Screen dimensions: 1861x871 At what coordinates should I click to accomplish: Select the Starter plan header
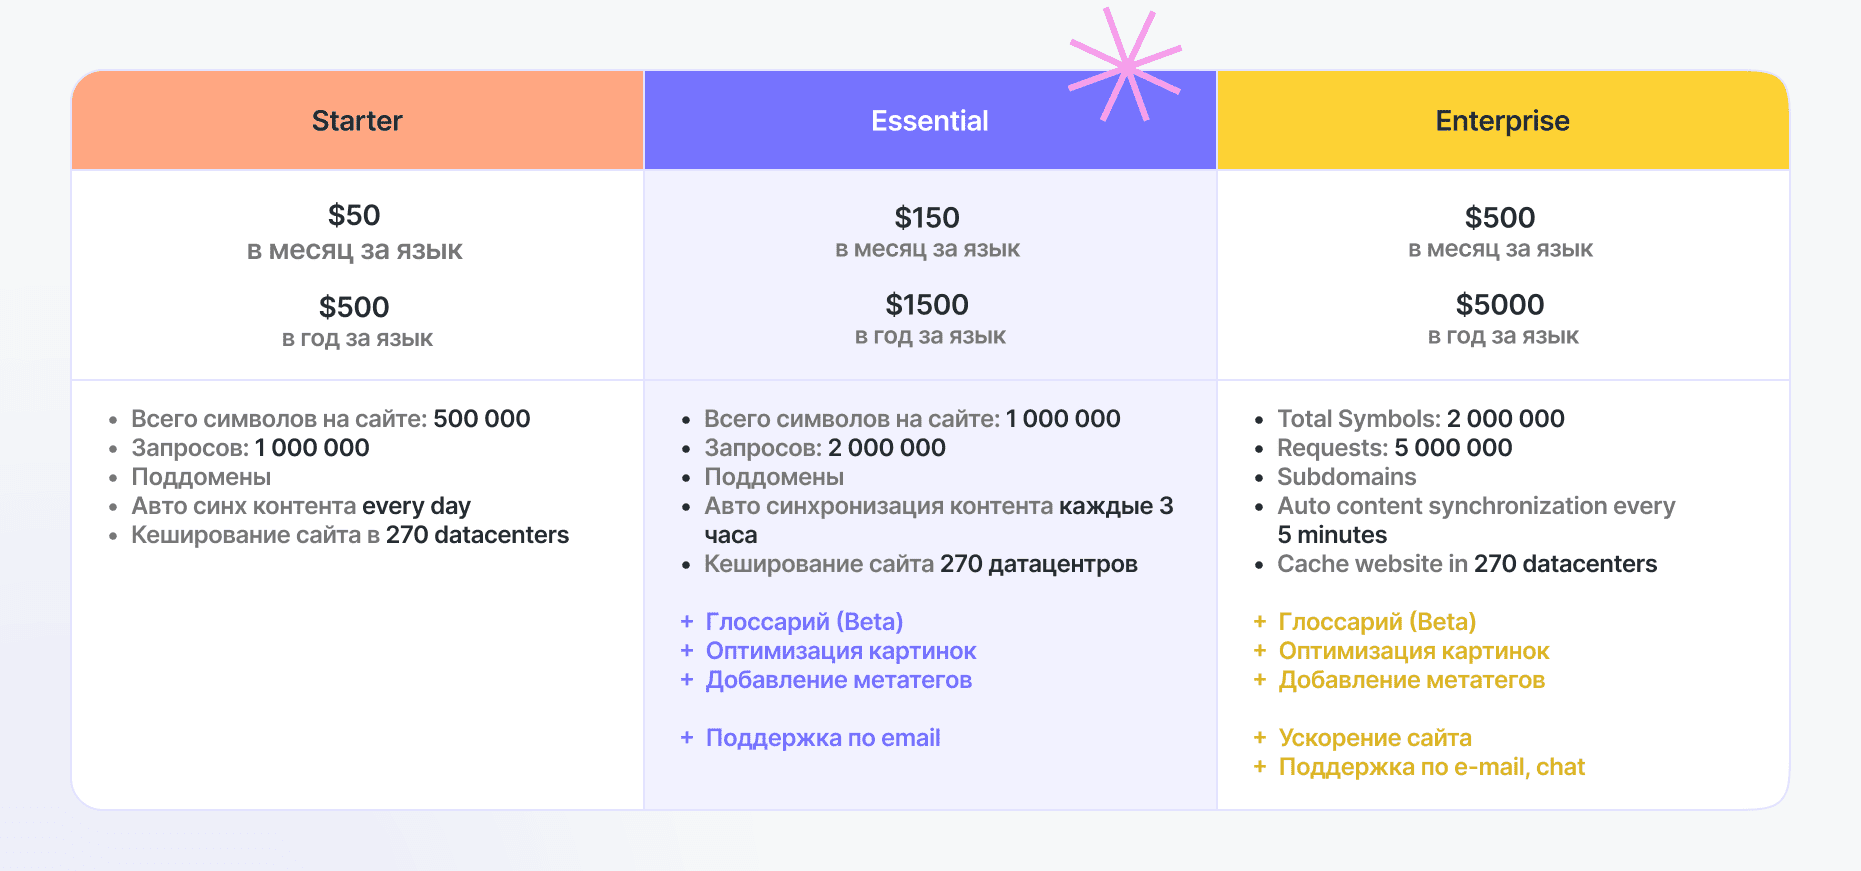click(357, 120)
